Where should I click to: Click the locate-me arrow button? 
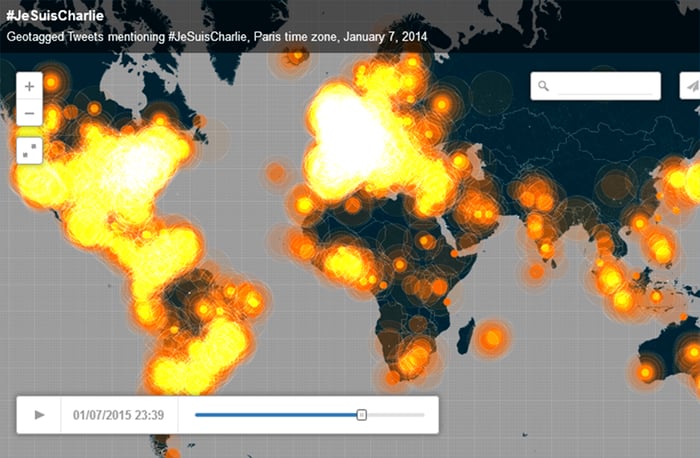pos(690,86)
